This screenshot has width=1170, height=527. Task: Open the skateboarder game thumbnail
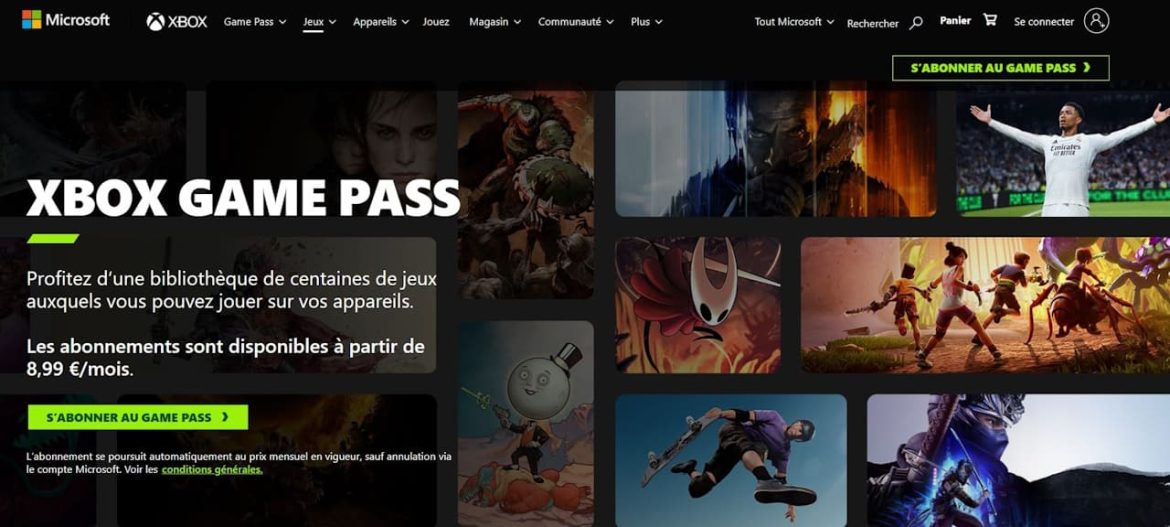point(731,460)
